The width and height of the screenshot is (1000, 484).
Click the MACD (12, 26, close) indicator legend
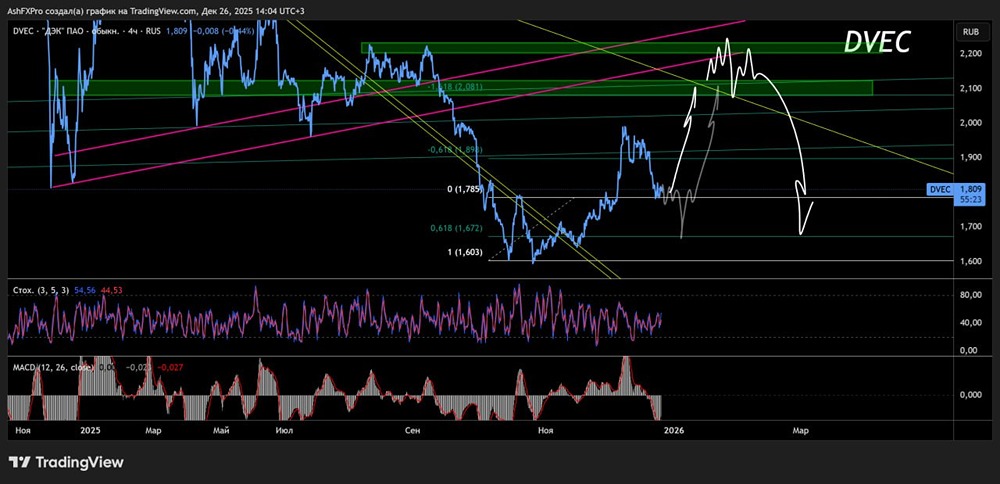pos(54,367)
